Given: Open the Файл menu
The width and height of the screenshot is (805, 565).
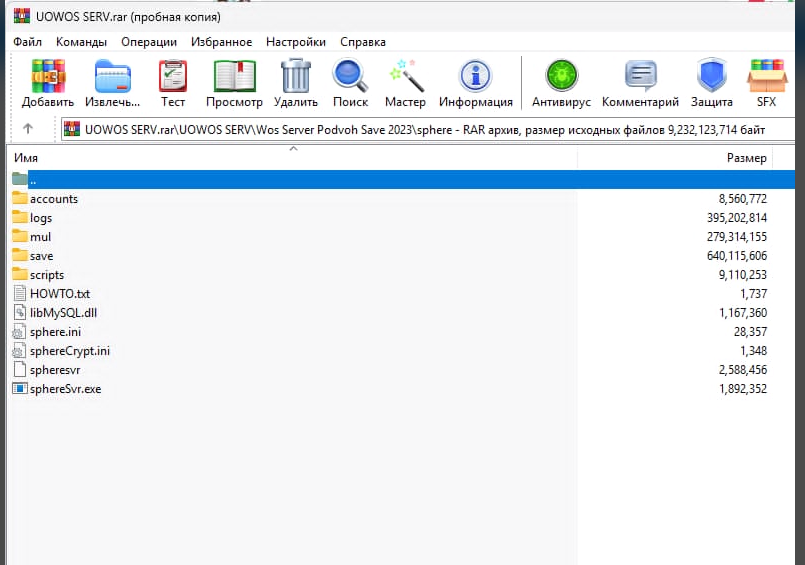Looking at the screenshot, I should tap(27, 42).
